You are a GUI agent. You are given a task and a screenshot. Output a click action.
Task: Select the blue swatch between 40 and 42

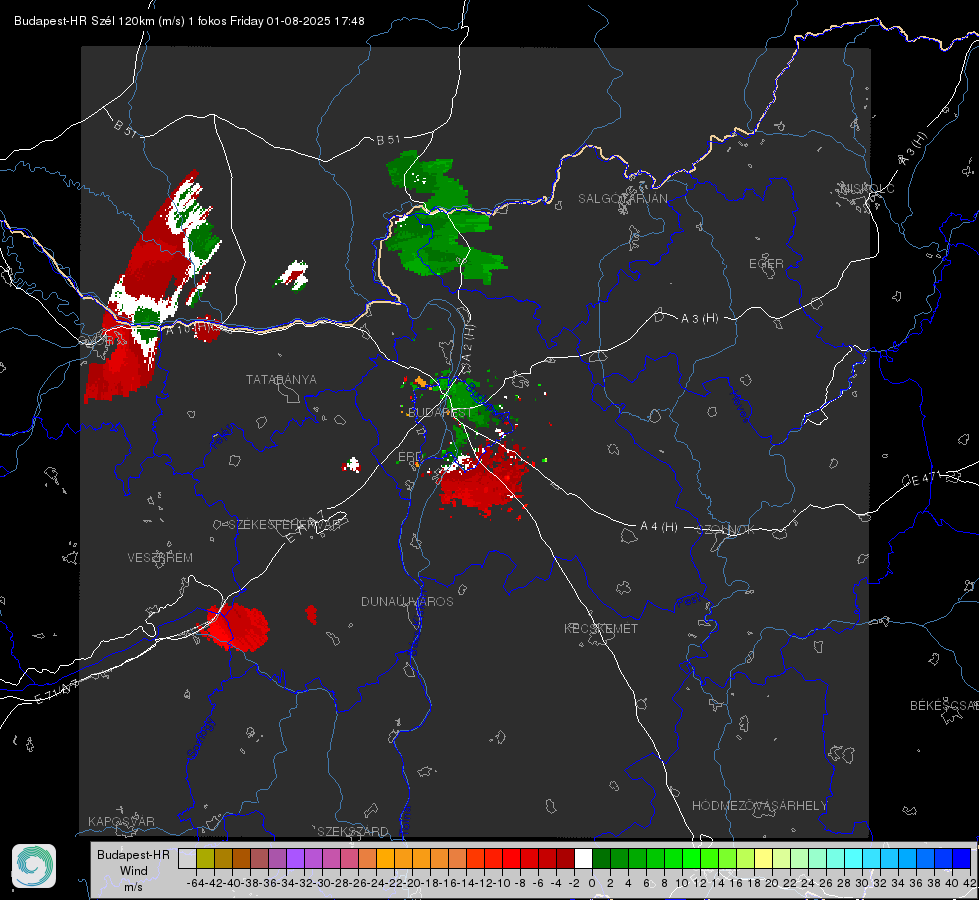(962, 858)
